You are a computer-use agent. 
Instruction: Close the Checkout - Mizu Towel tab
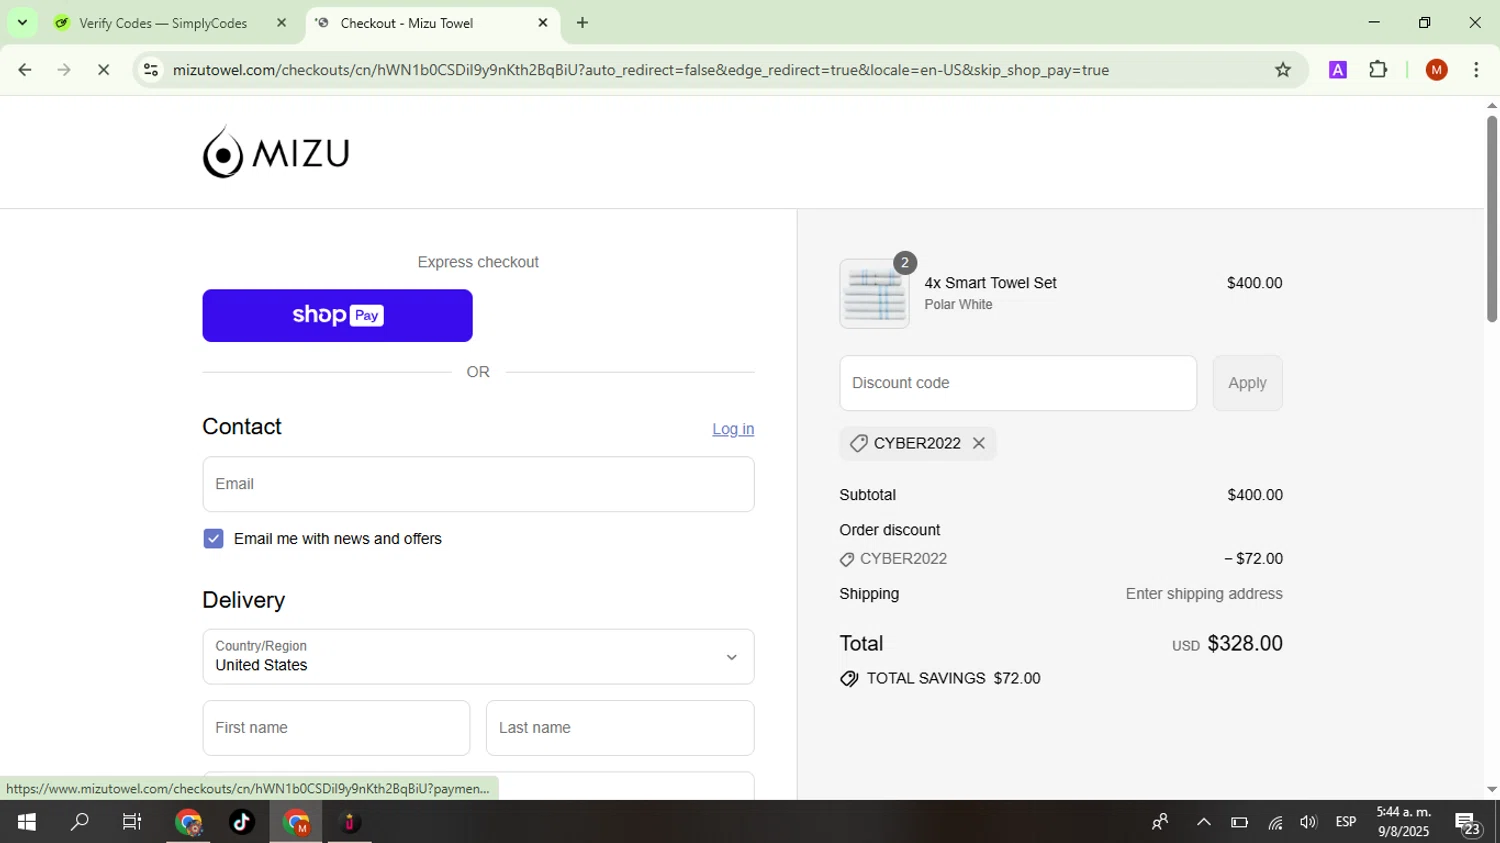[x=543, y=23]
